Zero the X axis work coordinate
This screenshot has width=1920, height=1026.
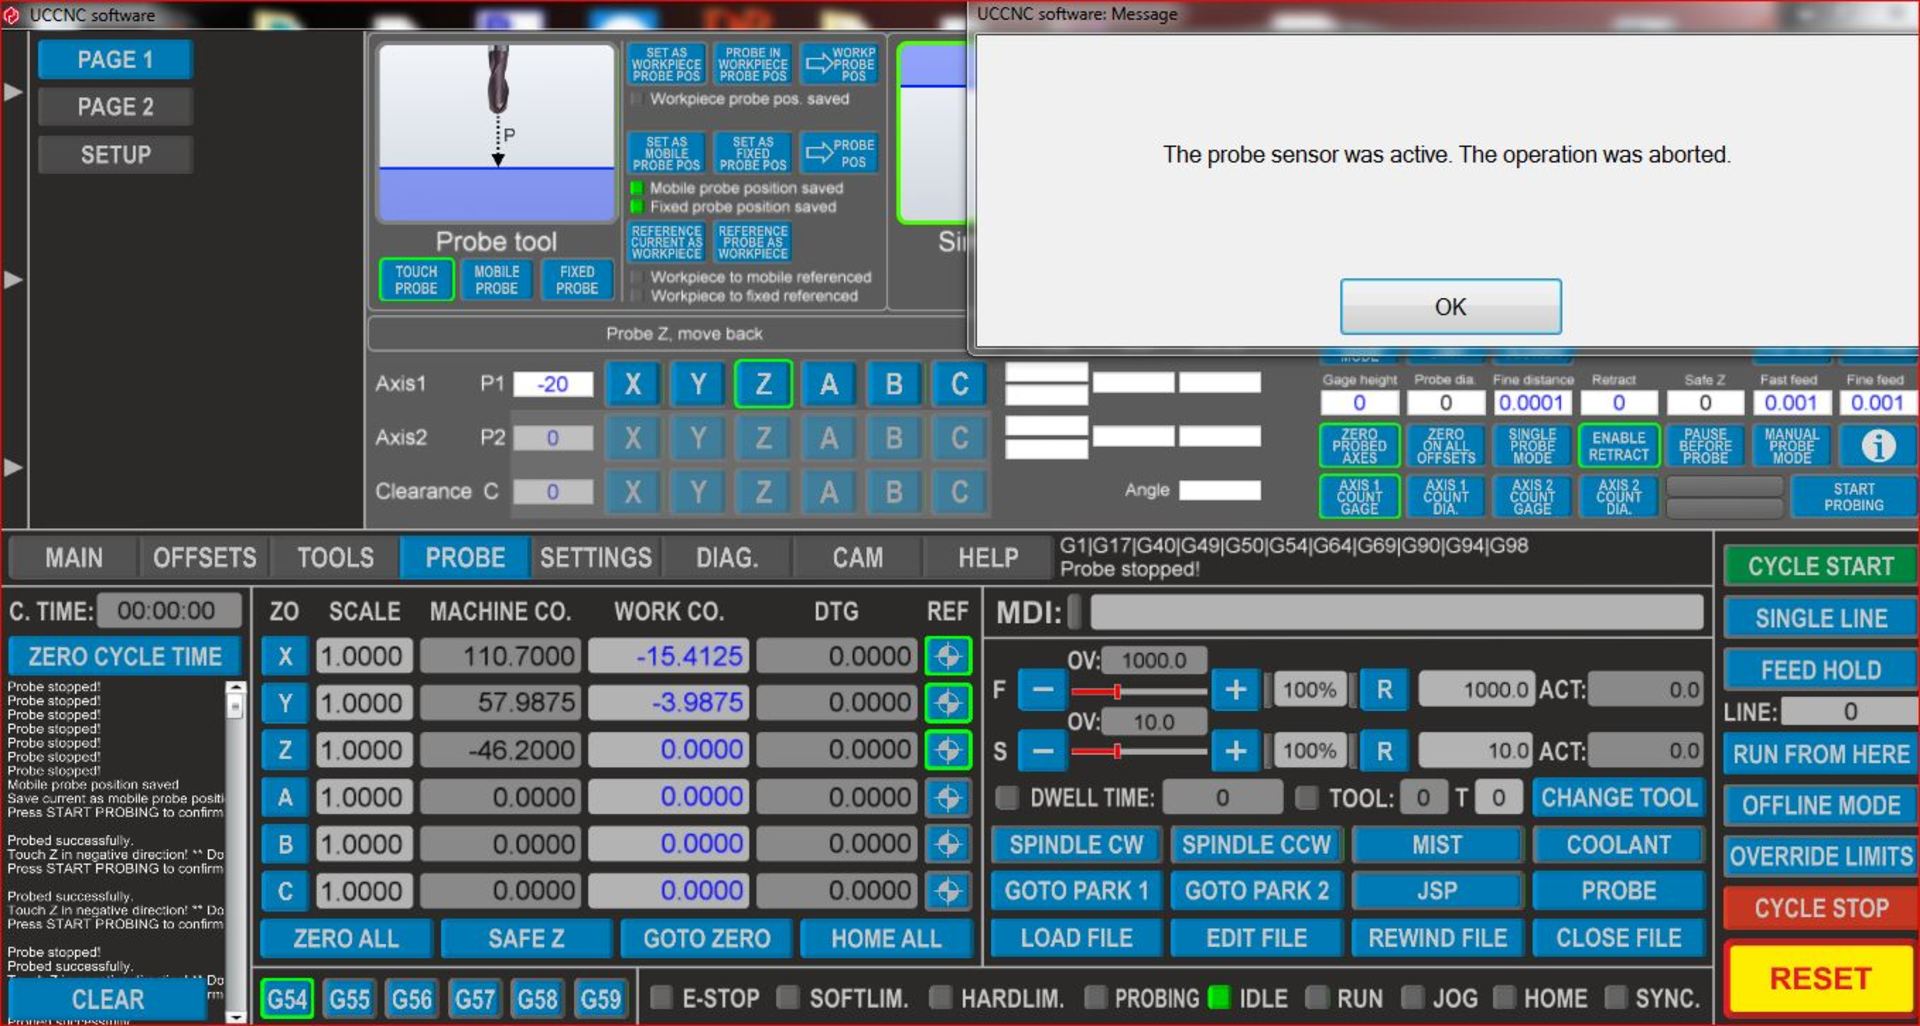tap(285, 657)
